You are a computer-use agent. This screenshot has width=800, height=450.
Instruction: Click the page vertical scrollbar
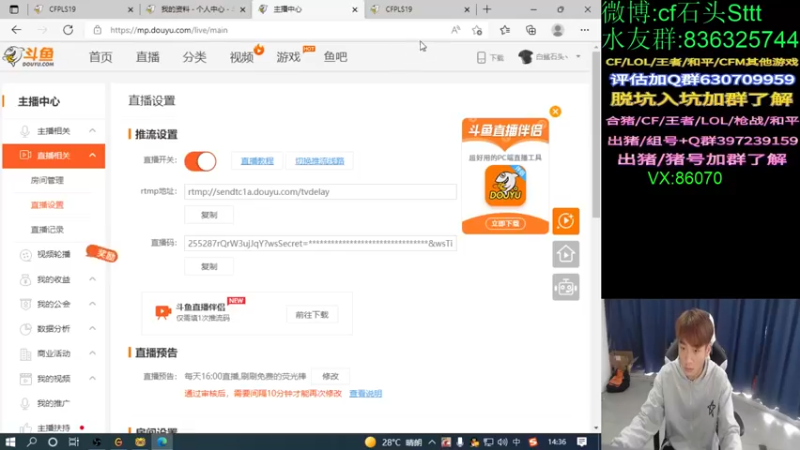coord(596,135)
